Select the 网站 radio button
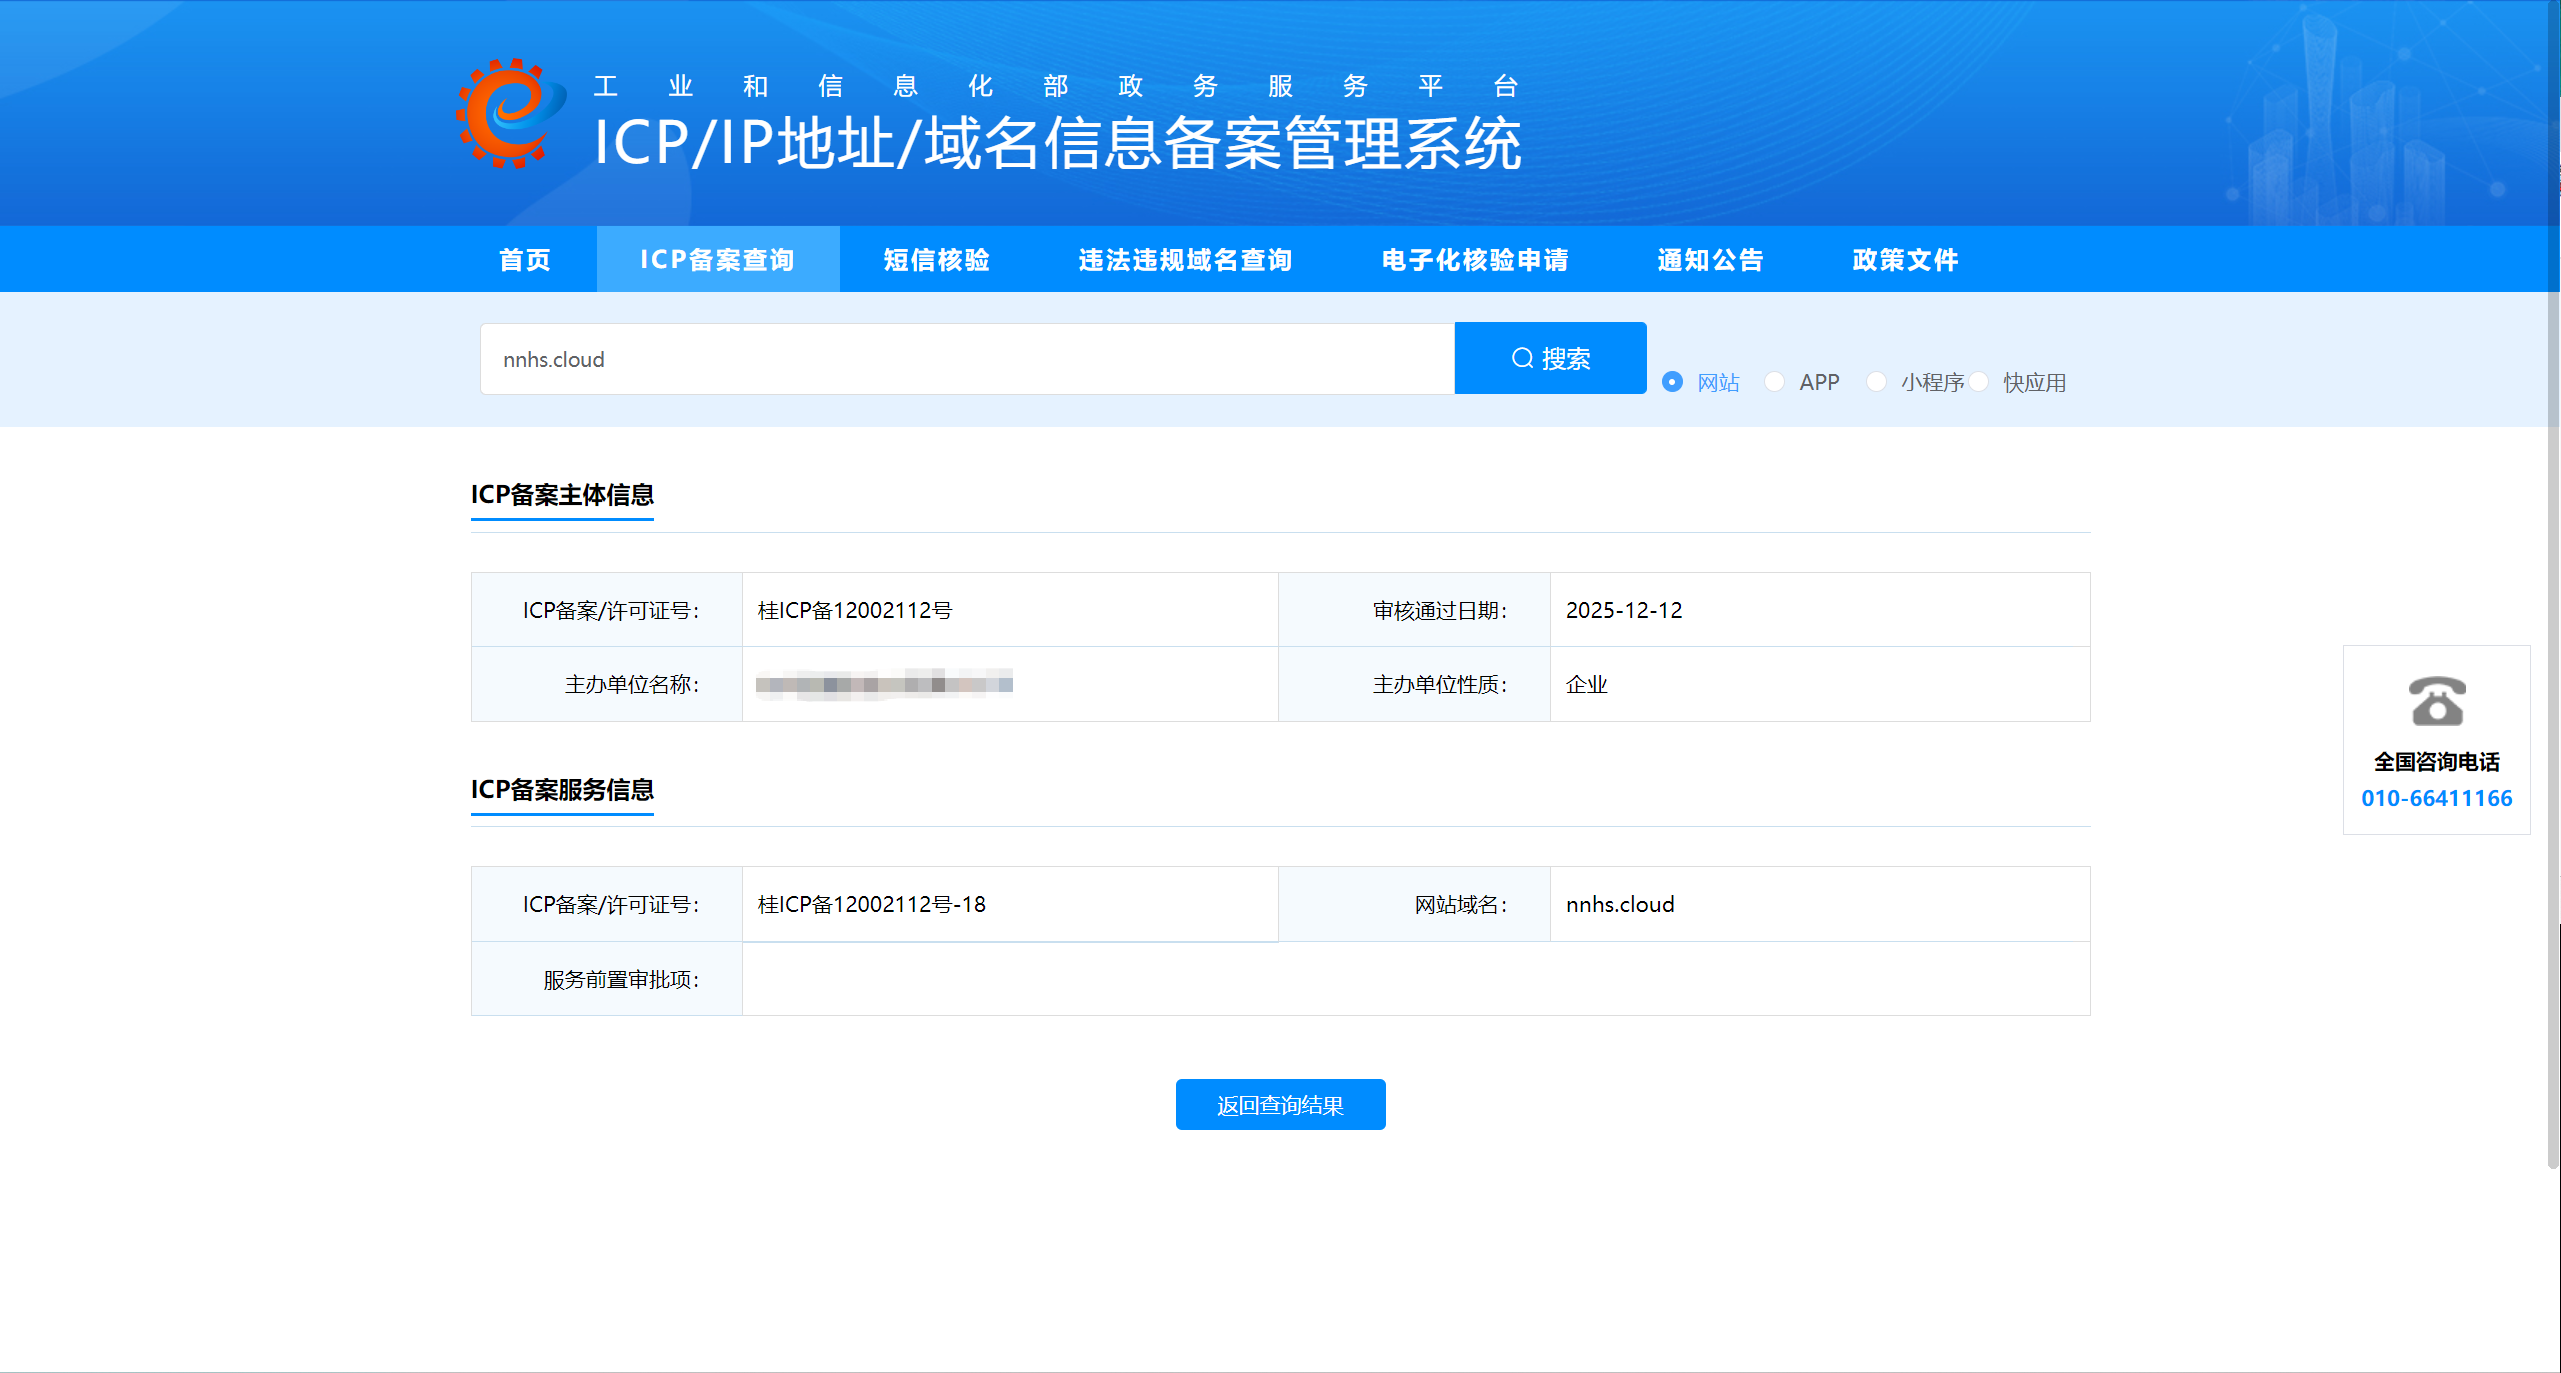This screenshot has height=1373, width=2561. tap(1672, 382)
